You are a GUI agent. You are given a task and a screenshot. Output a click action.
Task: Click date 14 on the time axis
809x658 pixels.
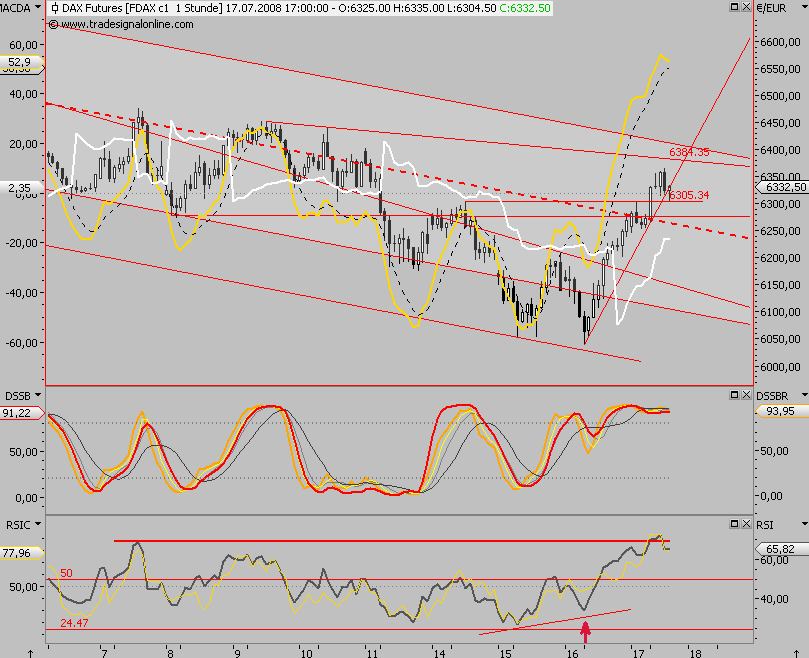click(440, 653)
